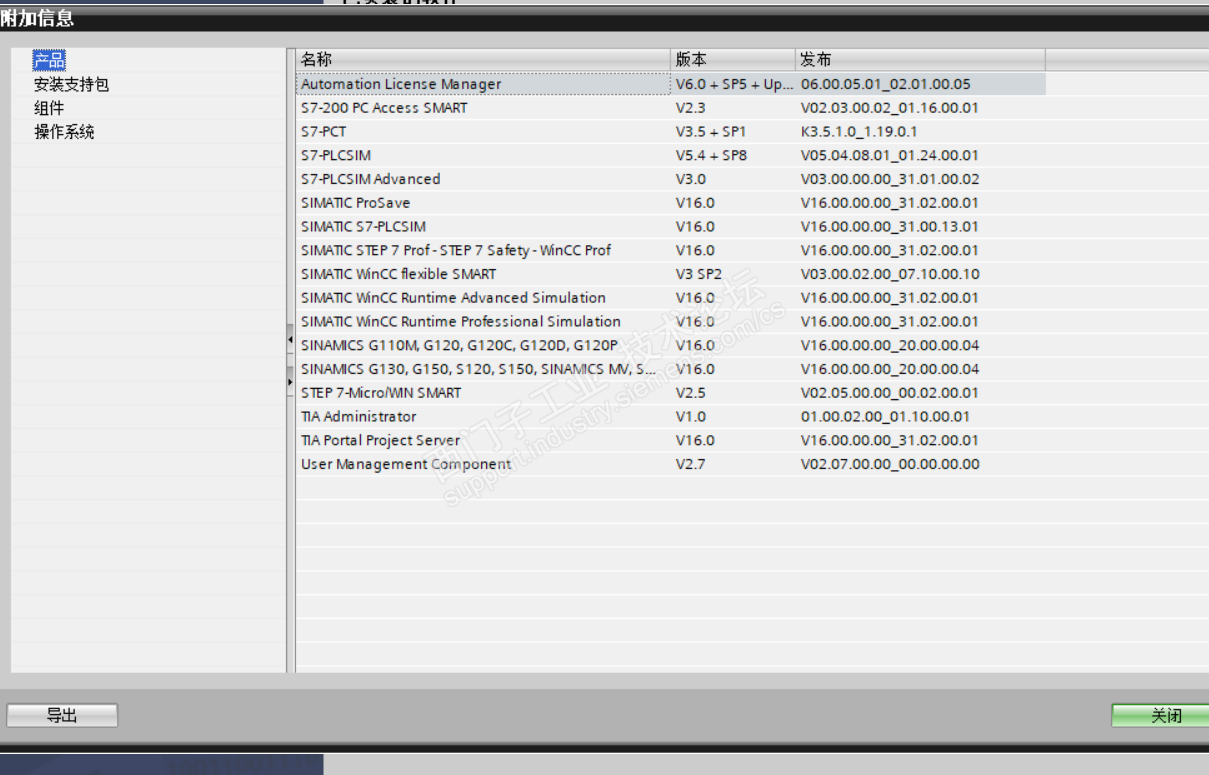Click release value V02.05.00.00_00.02.00.01
The width and height of the screenshot is (1209, 775).
tap(890, 393)
